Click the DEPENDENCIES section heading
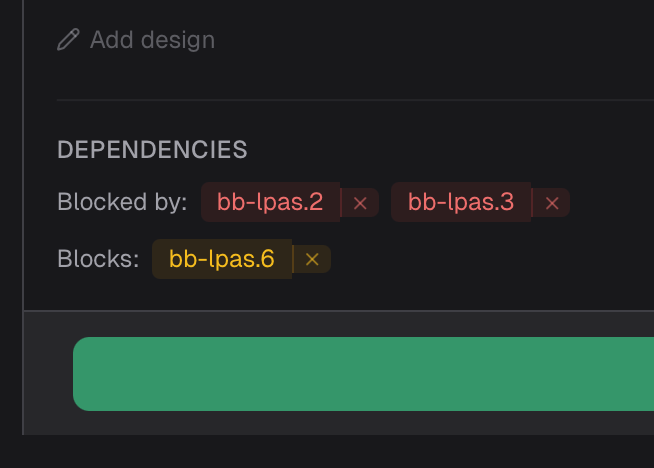The width and height of the screenshot is (654, 468). pyautogui.click(x=152, y=150)
